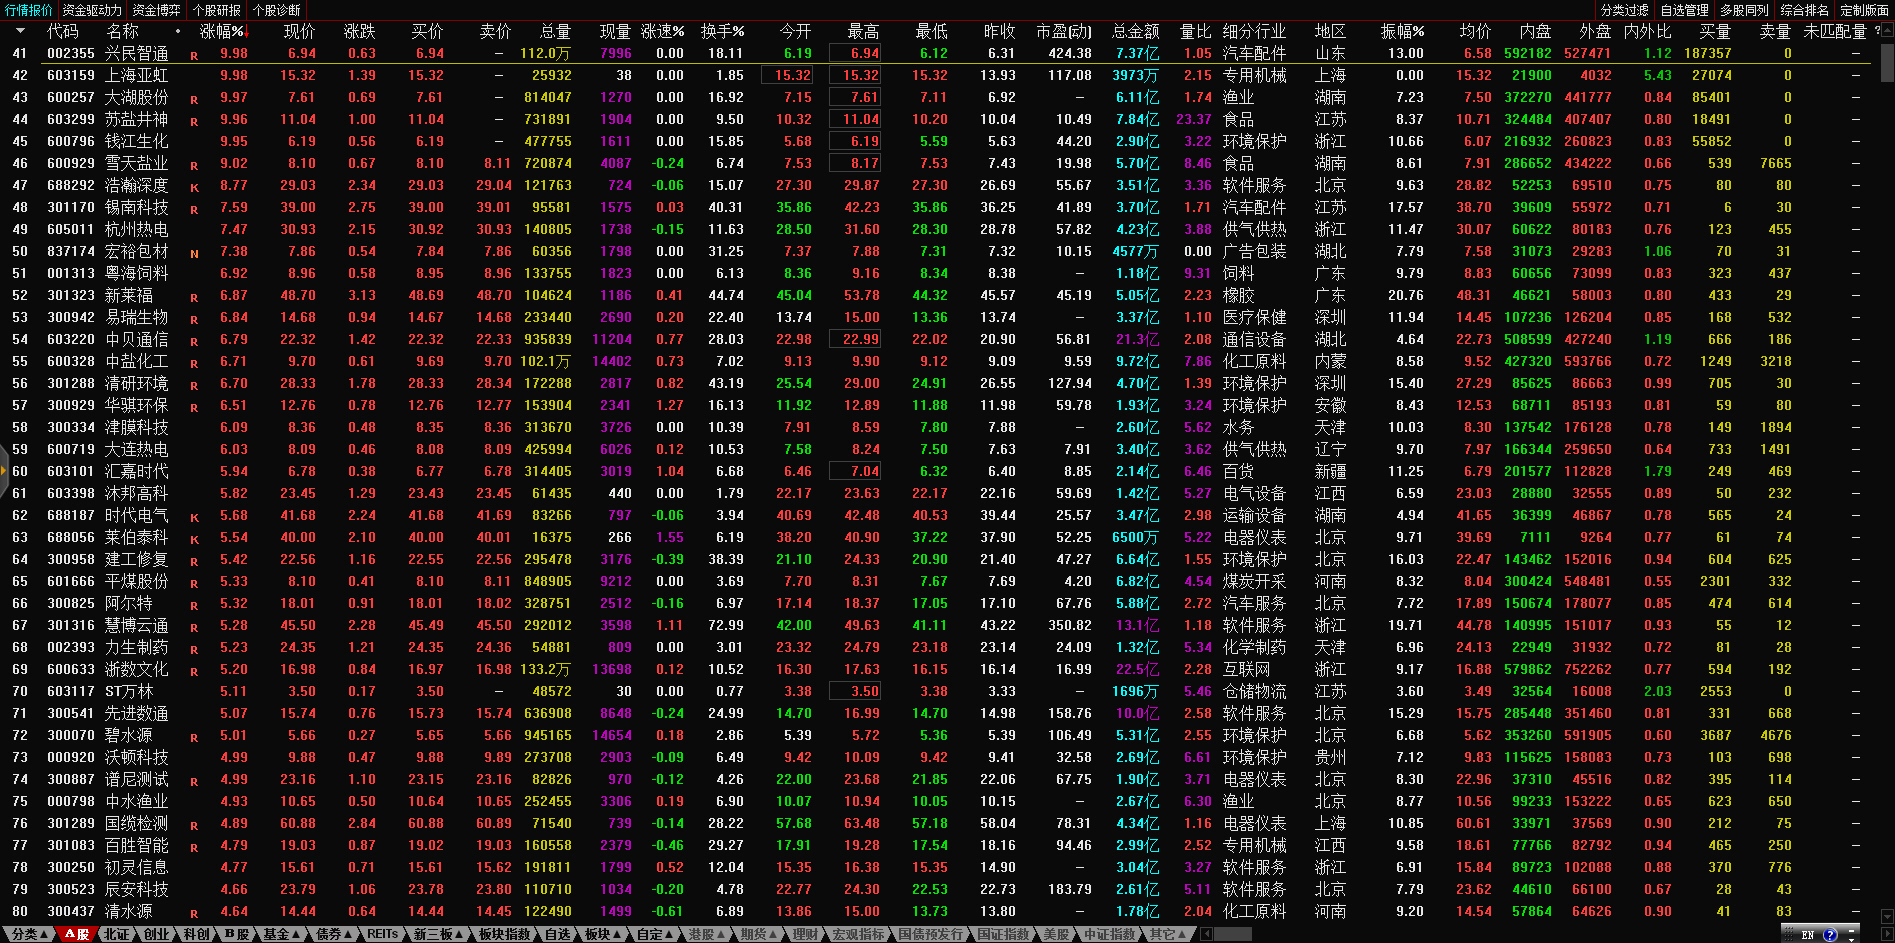
Task: Click the vertical scrollbar thumb
Action: 1887,60
